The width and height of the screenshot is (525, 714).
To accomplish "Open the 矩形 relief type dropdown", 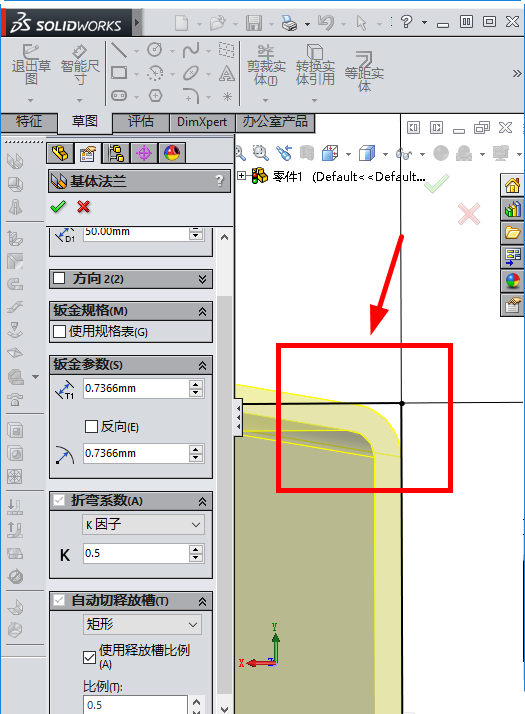I will 142,624.
